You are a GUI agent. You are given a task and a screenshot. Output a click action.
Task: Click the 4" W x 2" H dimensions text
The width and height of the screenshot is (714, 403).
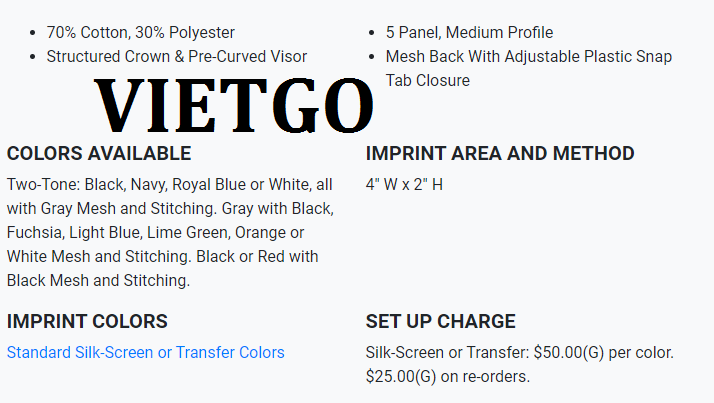click(404, 185)
